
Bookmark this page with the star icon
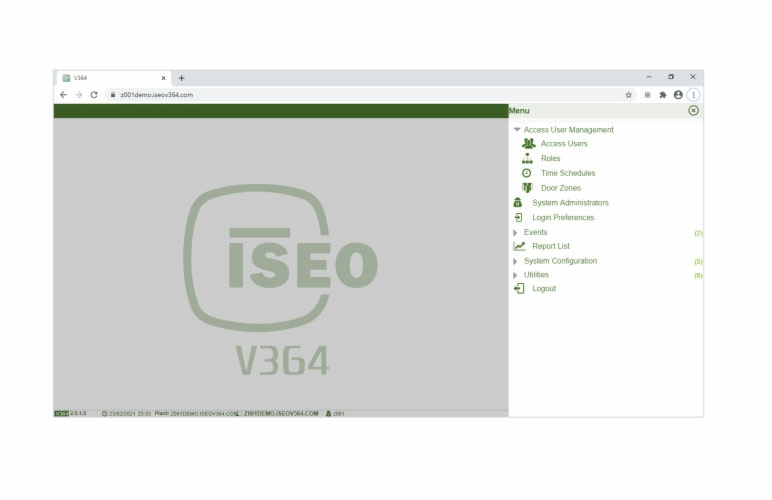coord(628,95)
